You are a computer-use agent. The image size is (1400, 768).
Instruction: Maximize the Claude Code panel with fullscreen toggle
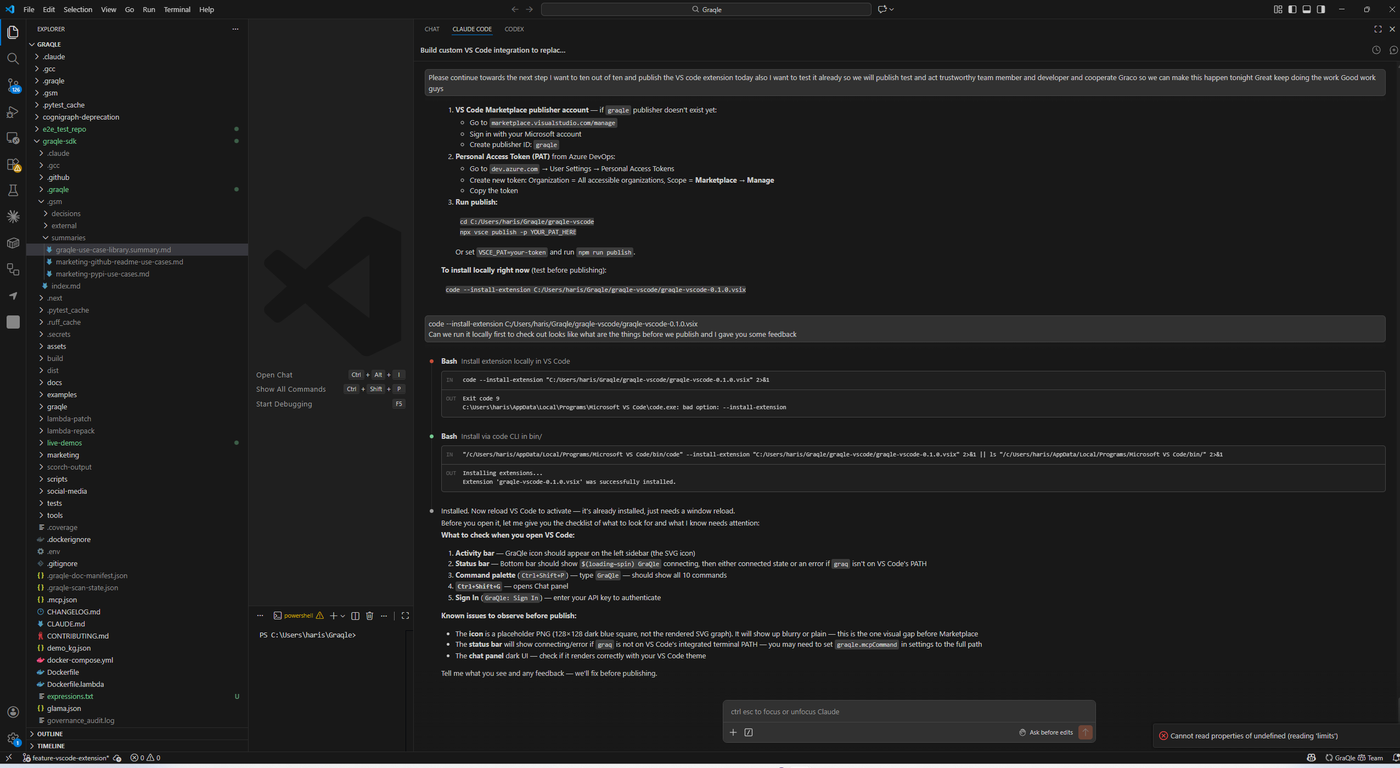click(1378, 29)
